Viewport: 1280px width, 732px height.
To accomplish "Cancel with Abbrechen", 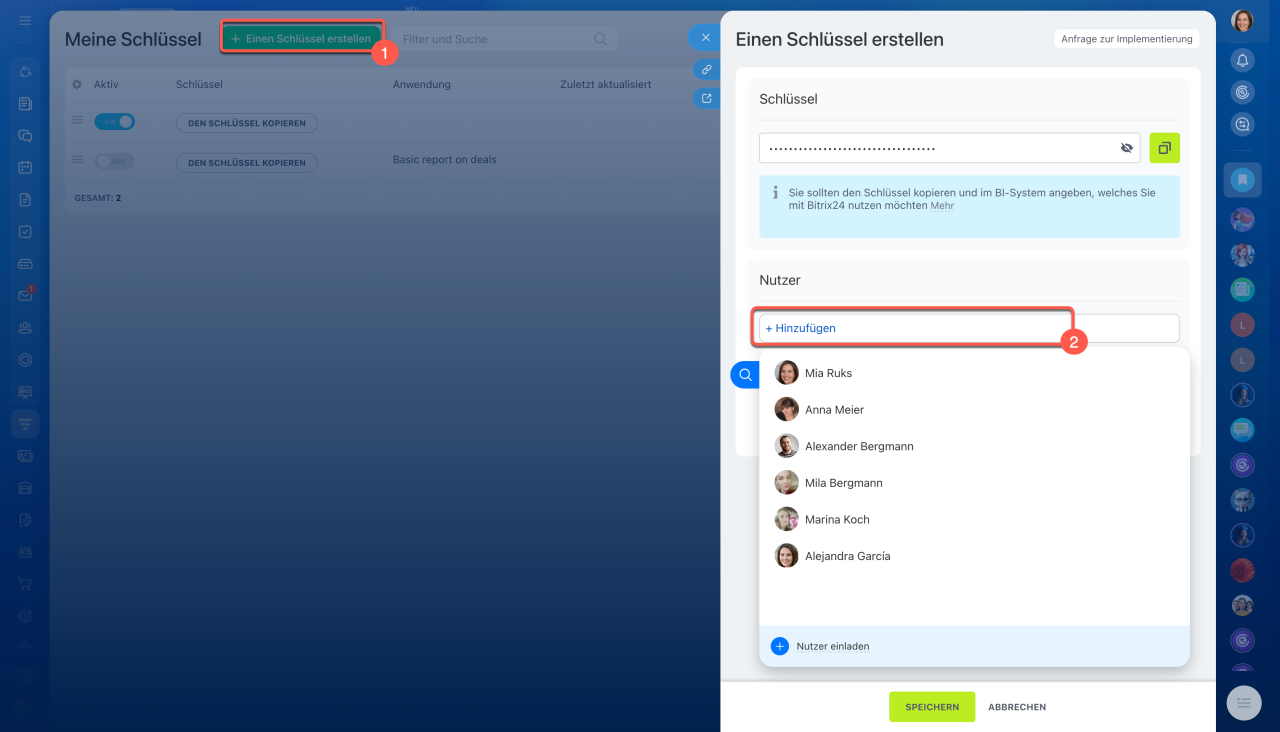I will (1017, 707).
